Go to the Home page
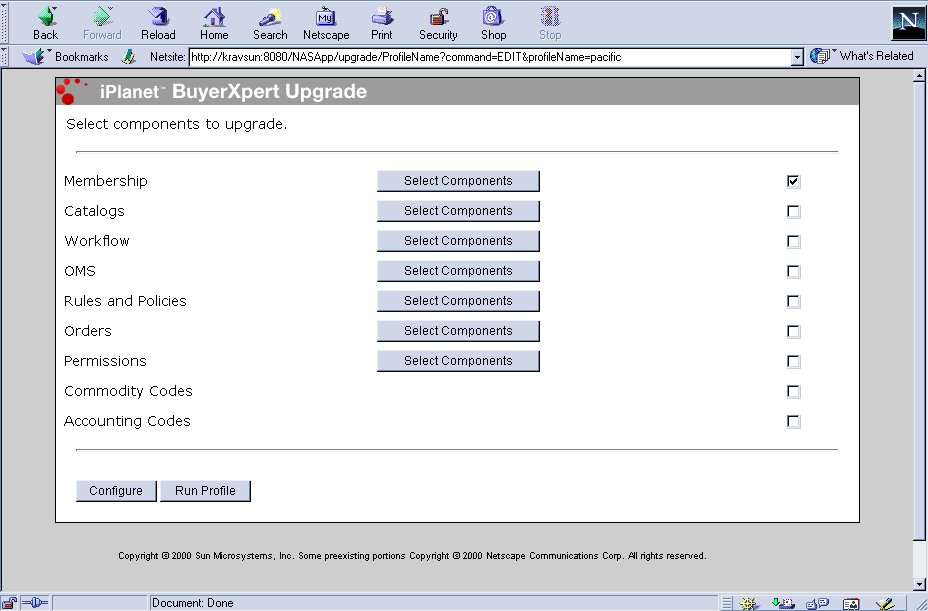 pyautogui.click(x=214, y=23)
